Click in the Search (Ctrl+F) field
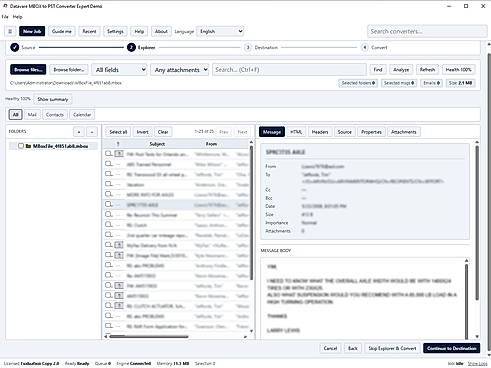Viewport: 491px width, 368px height. tap(289, 70)
